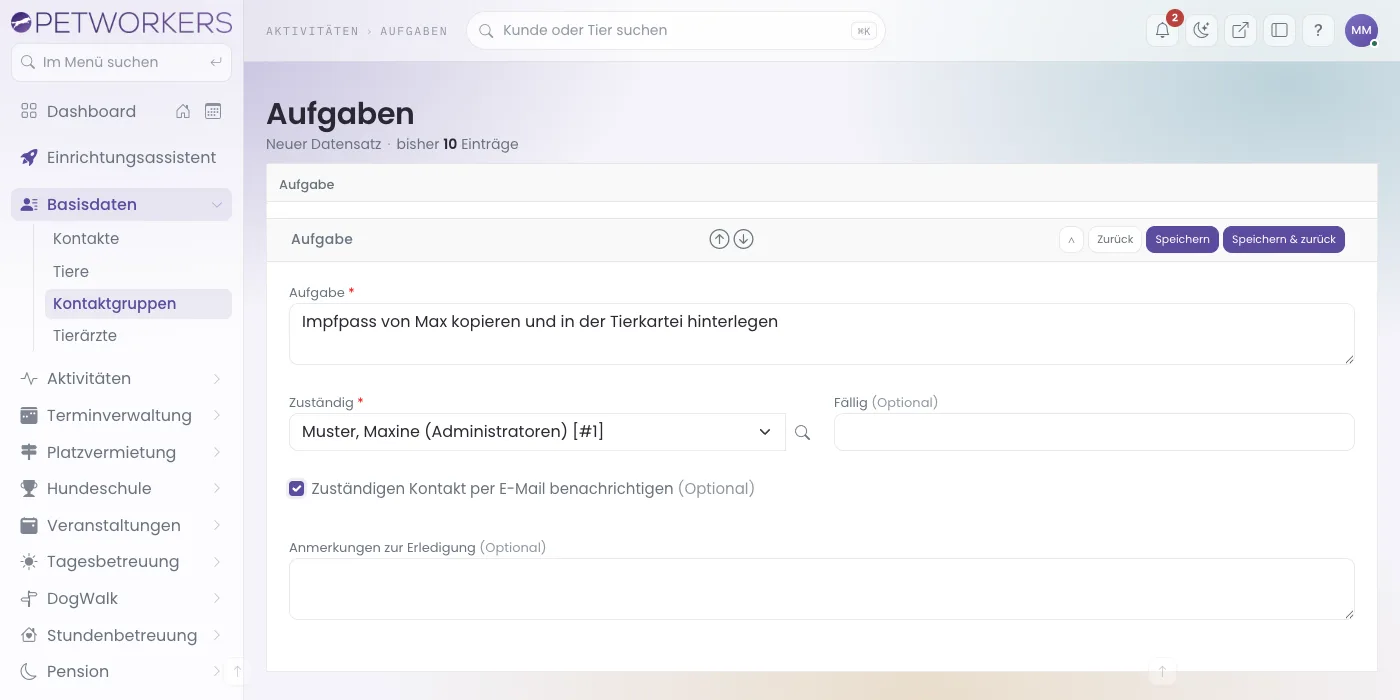Open the Zuständig dropdown
1400x700 pixels.
coord(537,432)
